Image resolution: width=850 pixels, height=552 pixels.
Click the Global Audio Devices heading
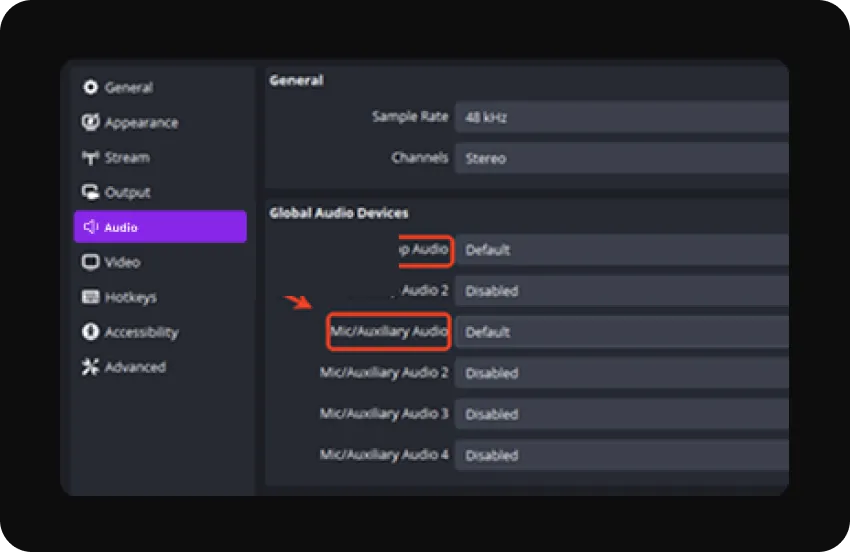(x=339, y=212)
